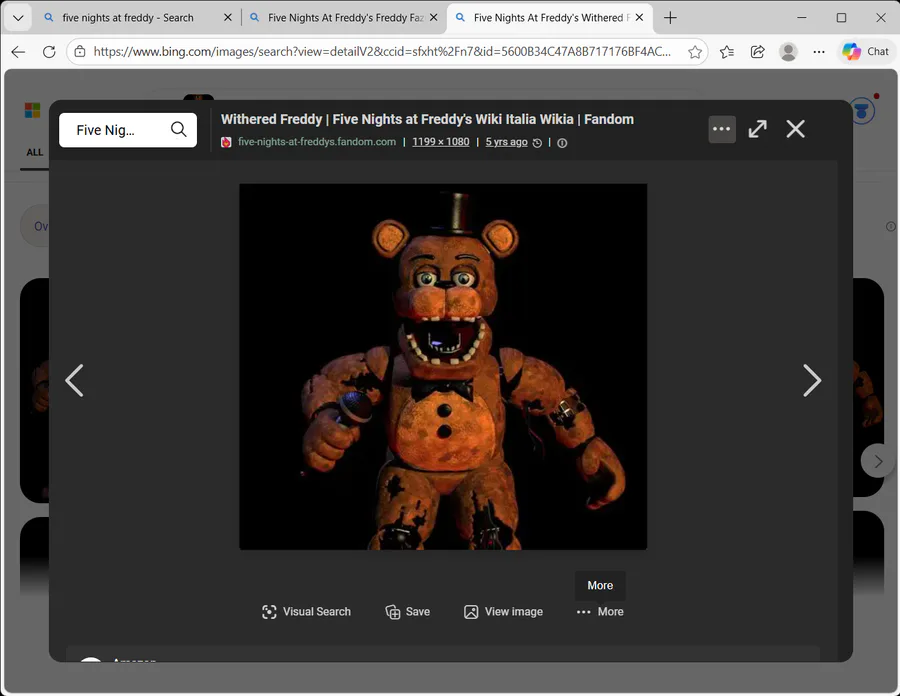Click the info circle icon in image details
The height and width of the screenshot is (696, 900).
pos(562,143)
